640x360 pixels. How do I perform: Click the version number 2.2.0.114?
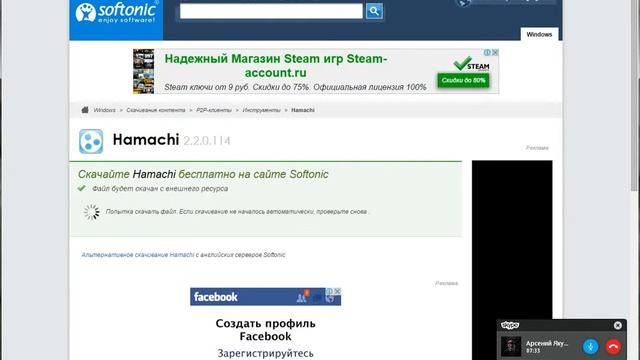207,141
